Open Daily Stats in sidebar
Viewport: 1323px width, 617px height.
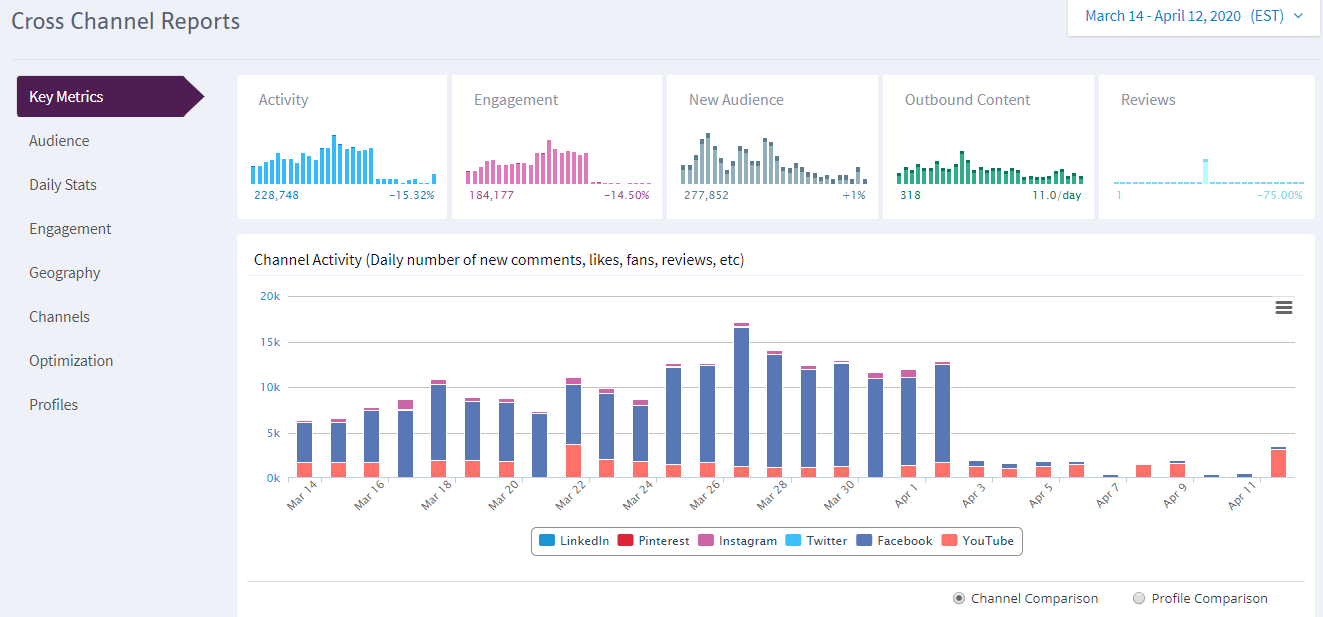(63, 185)
